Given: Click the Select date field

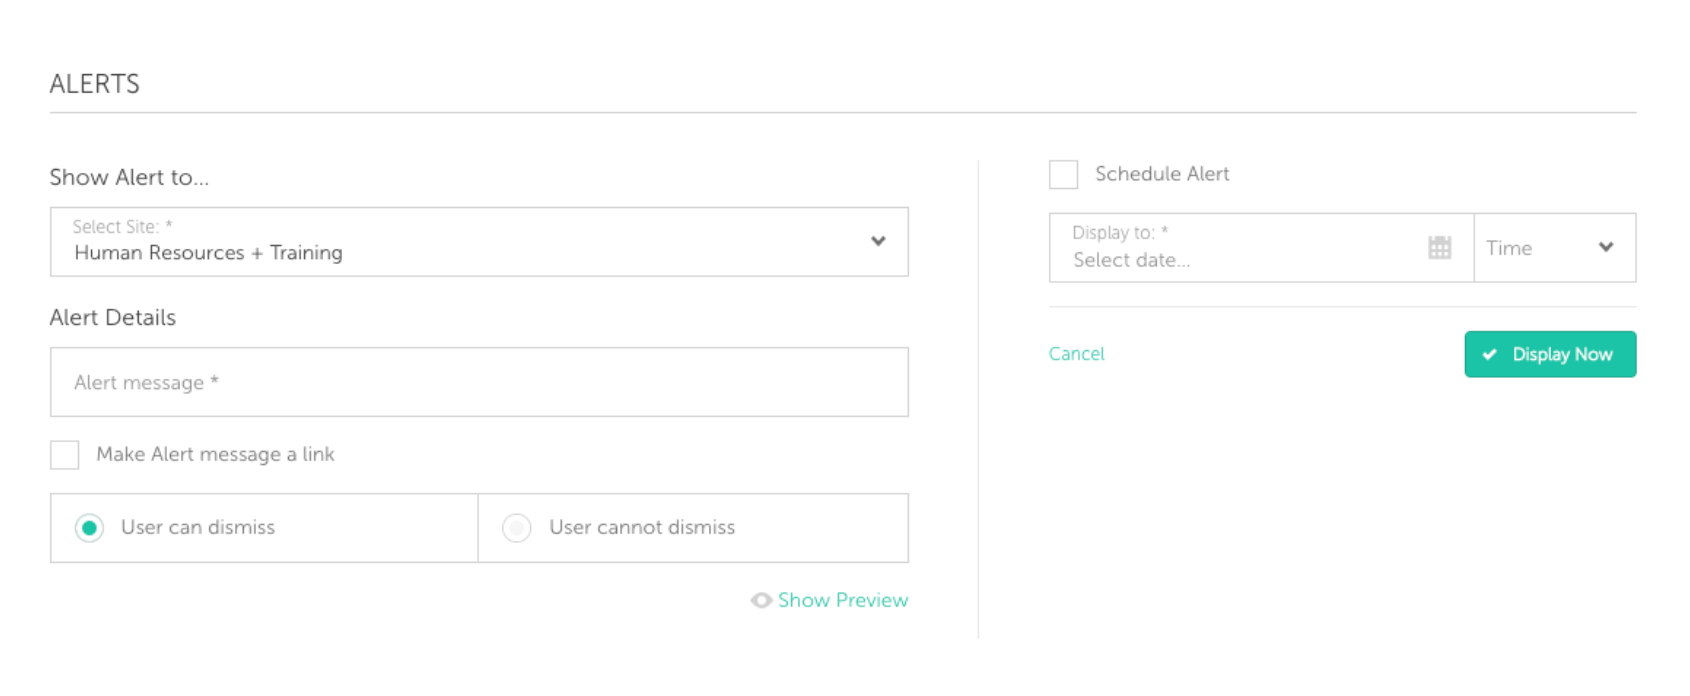Looking at the screenshot, I should click(1261, 247).
